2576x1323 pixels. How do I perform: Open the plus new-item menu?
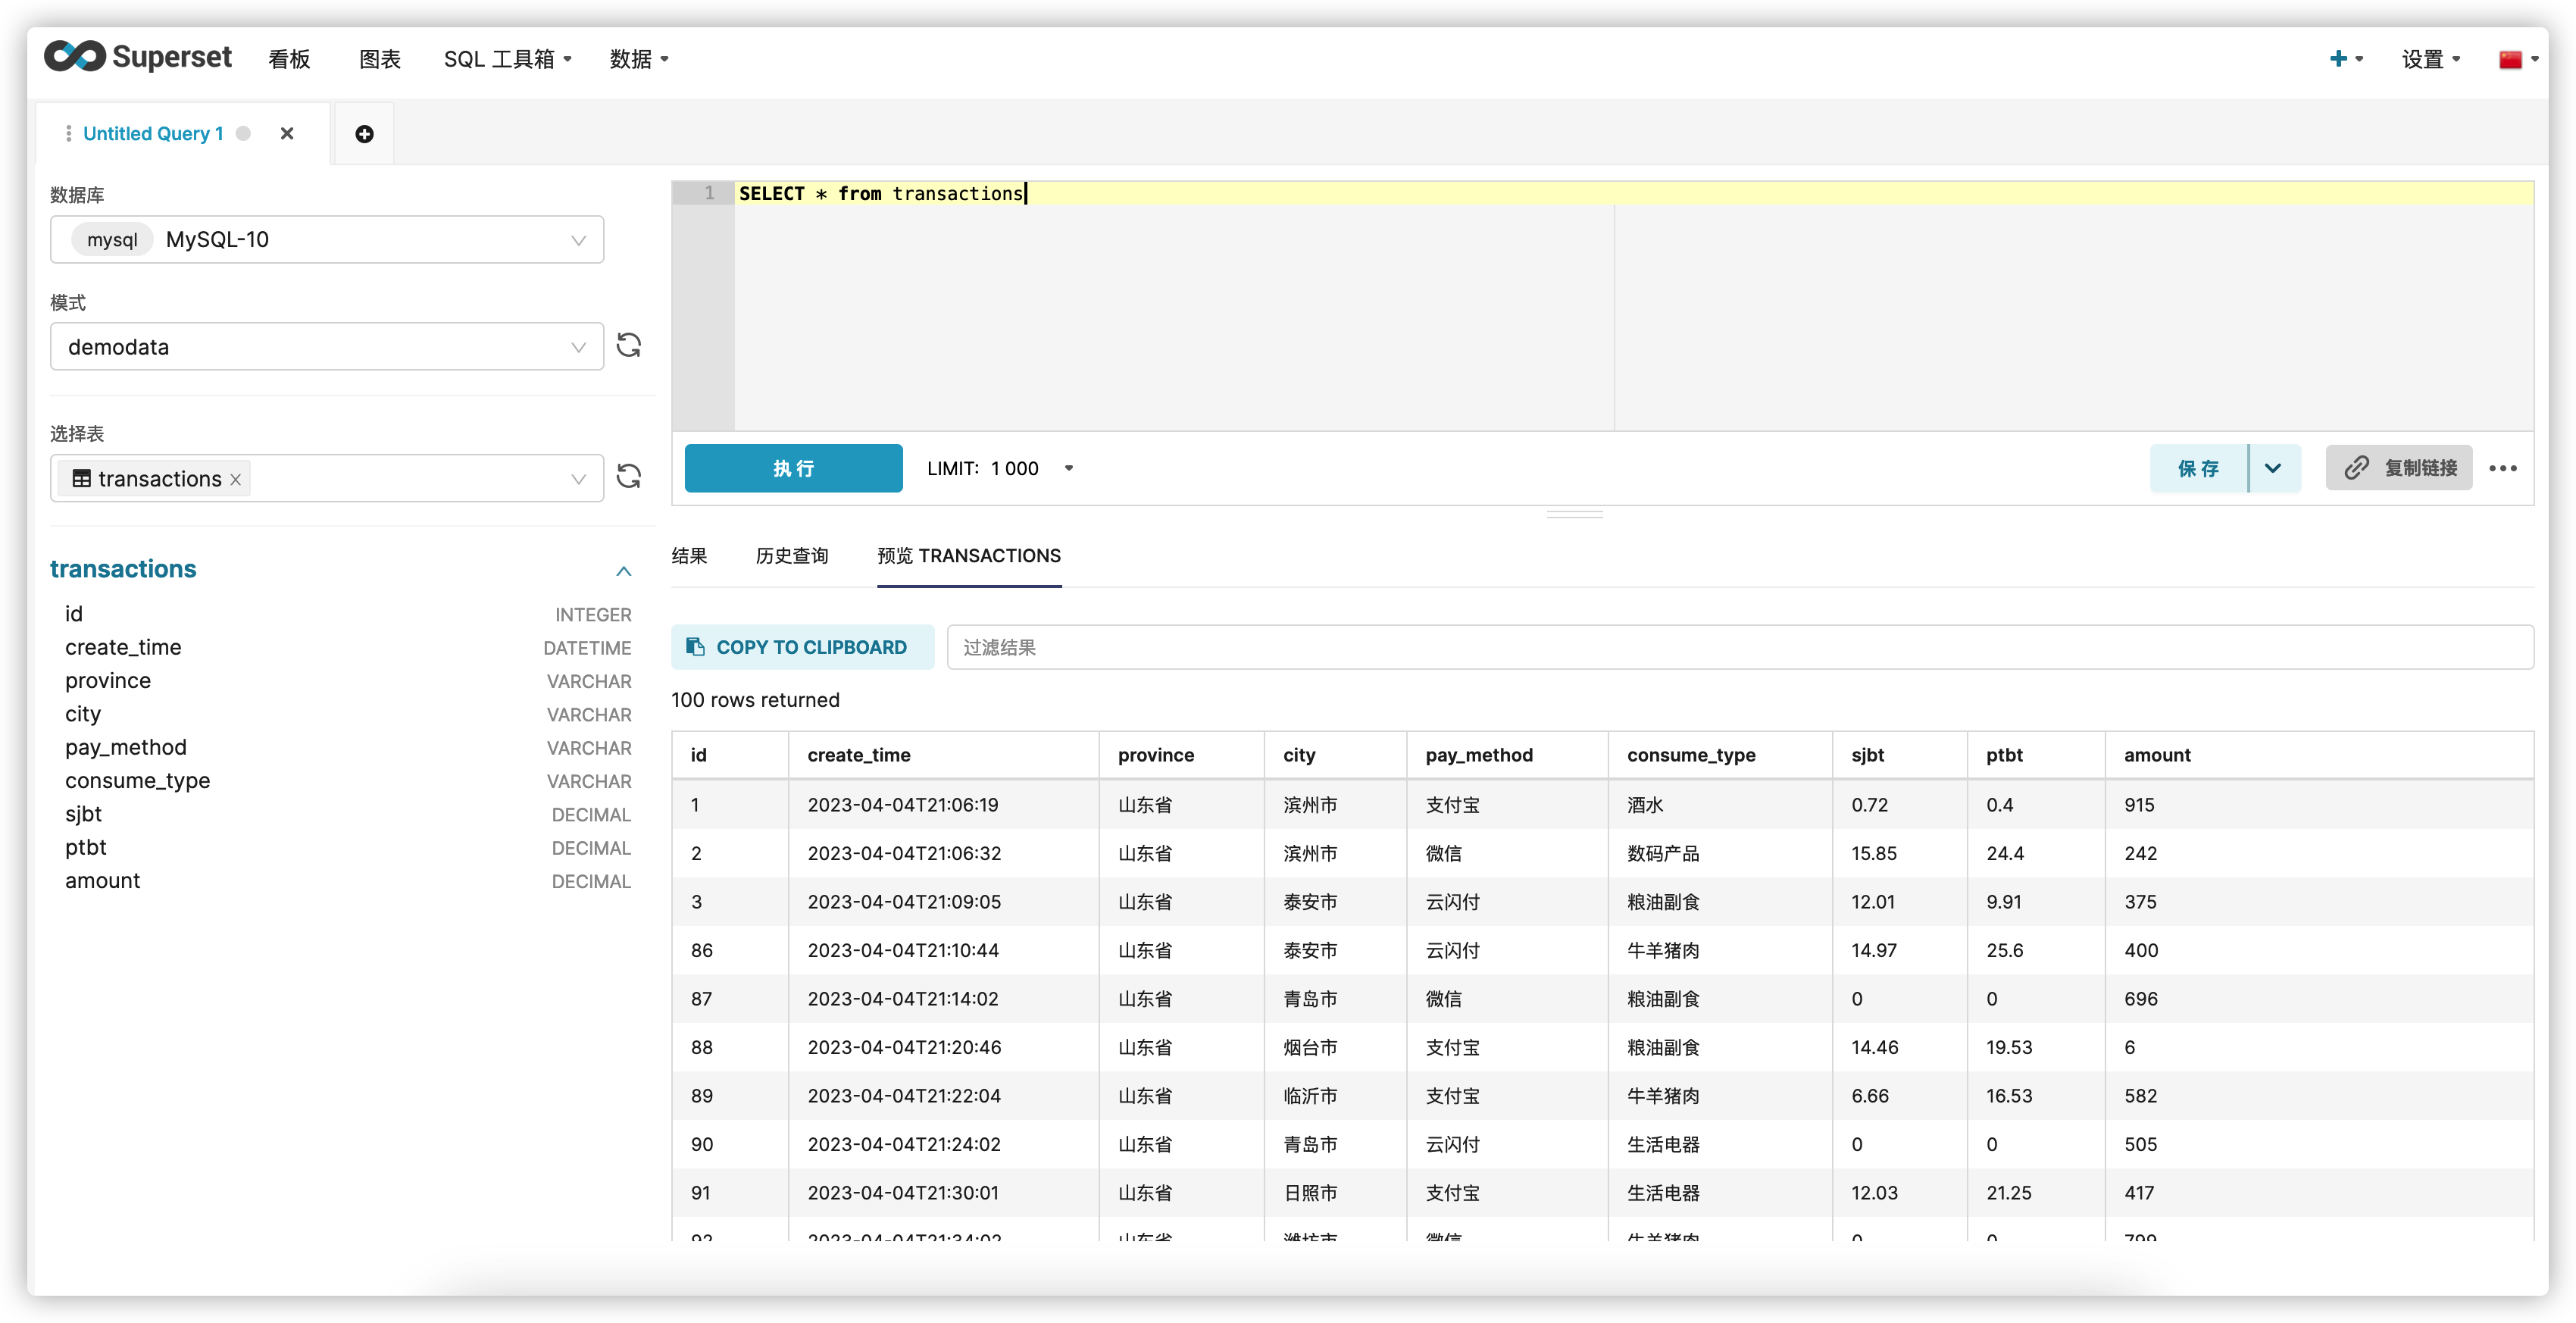2346,59
